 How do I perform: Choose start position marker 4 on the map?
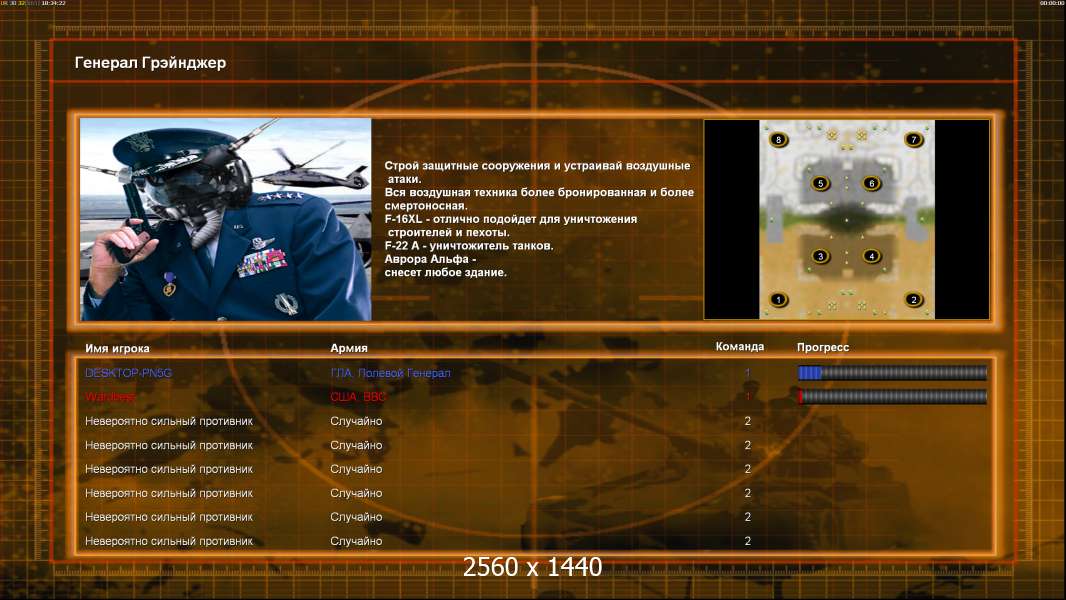872,256
